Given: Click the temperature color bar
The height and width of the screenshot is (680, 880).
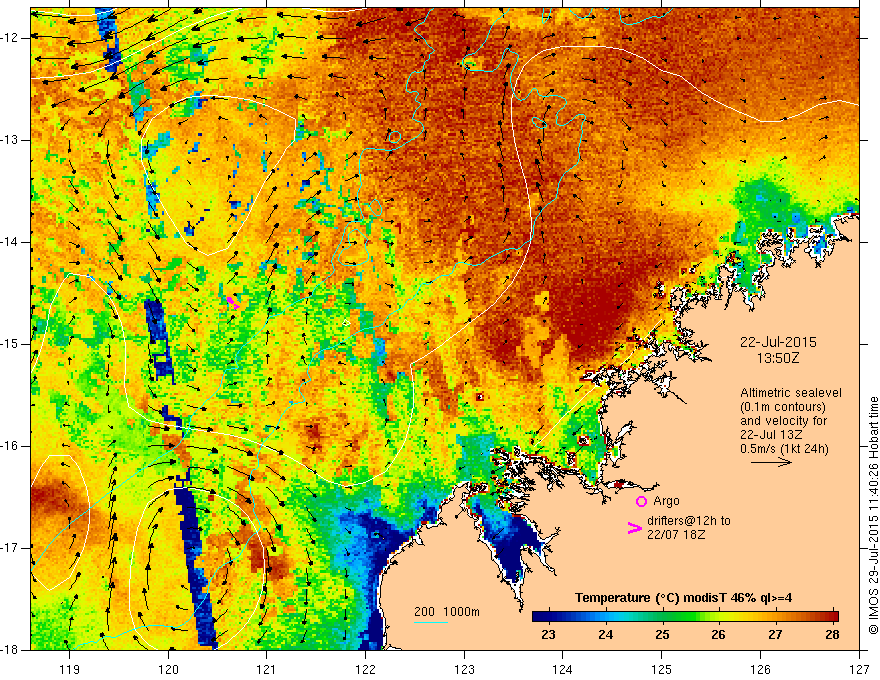Looking at the screenshot, I should pyautogui.click(x=685, y=616).
